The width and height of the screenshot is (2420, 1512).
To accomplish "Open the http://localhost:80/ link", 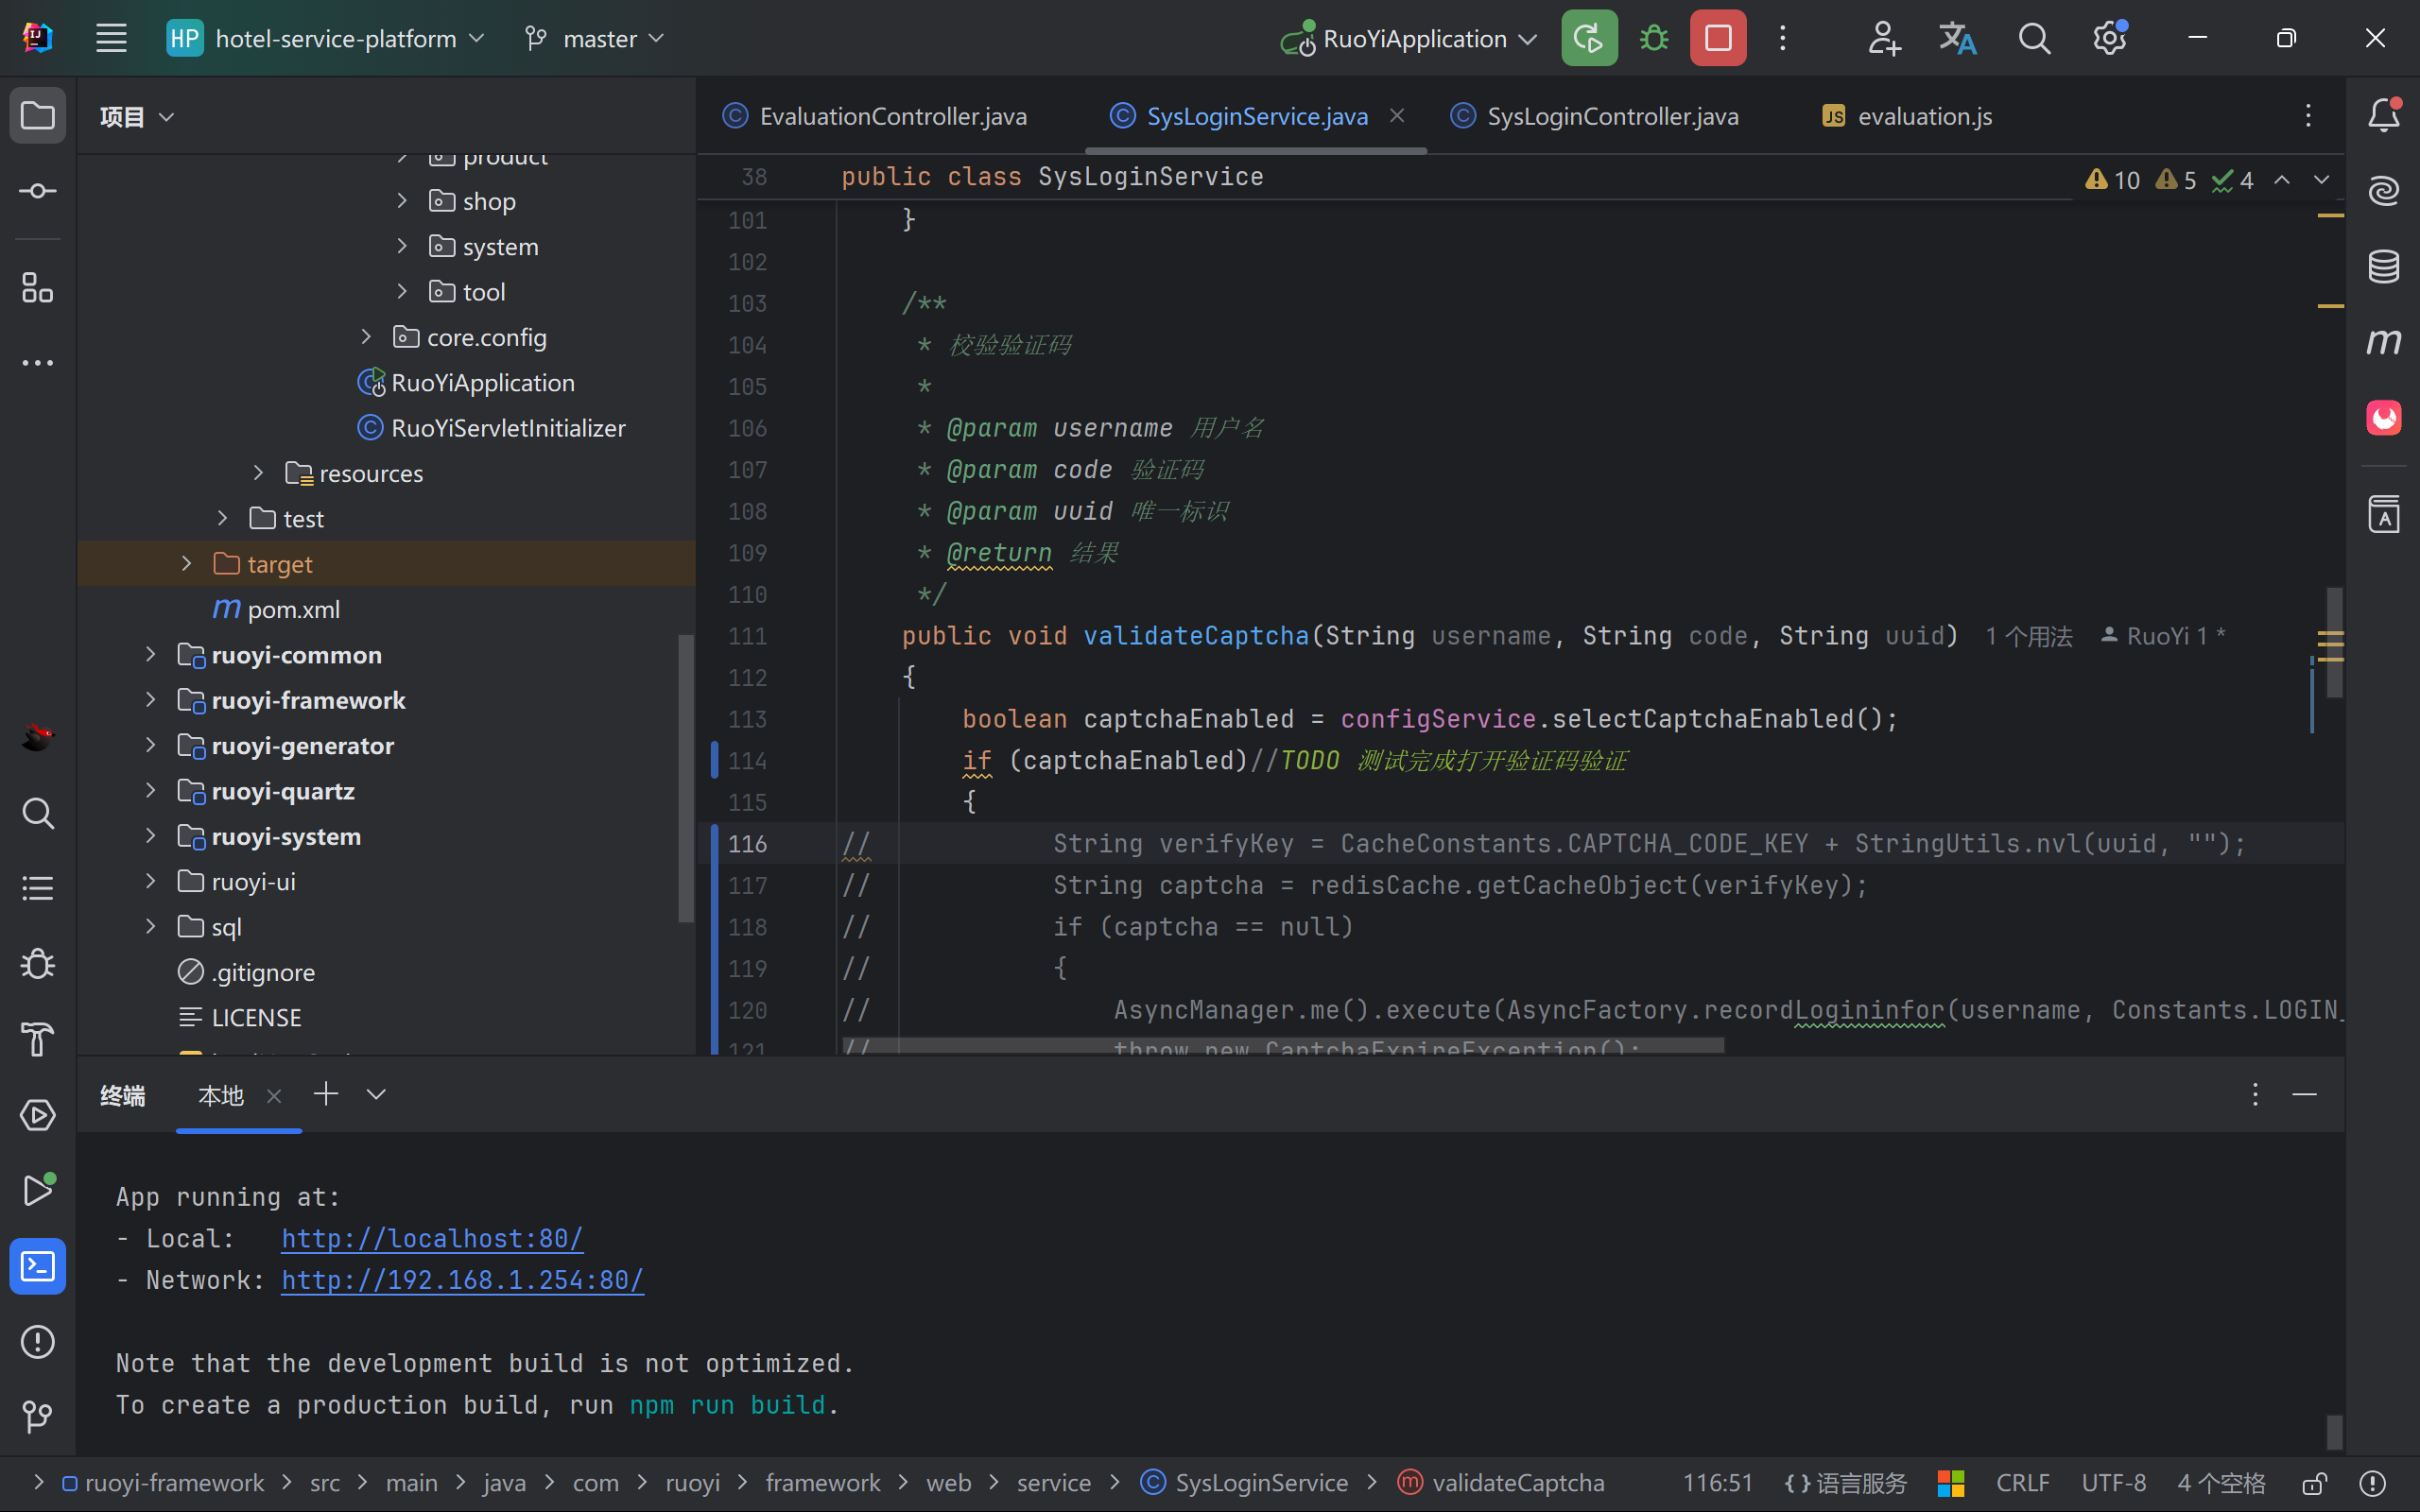I will (432, 1238).
